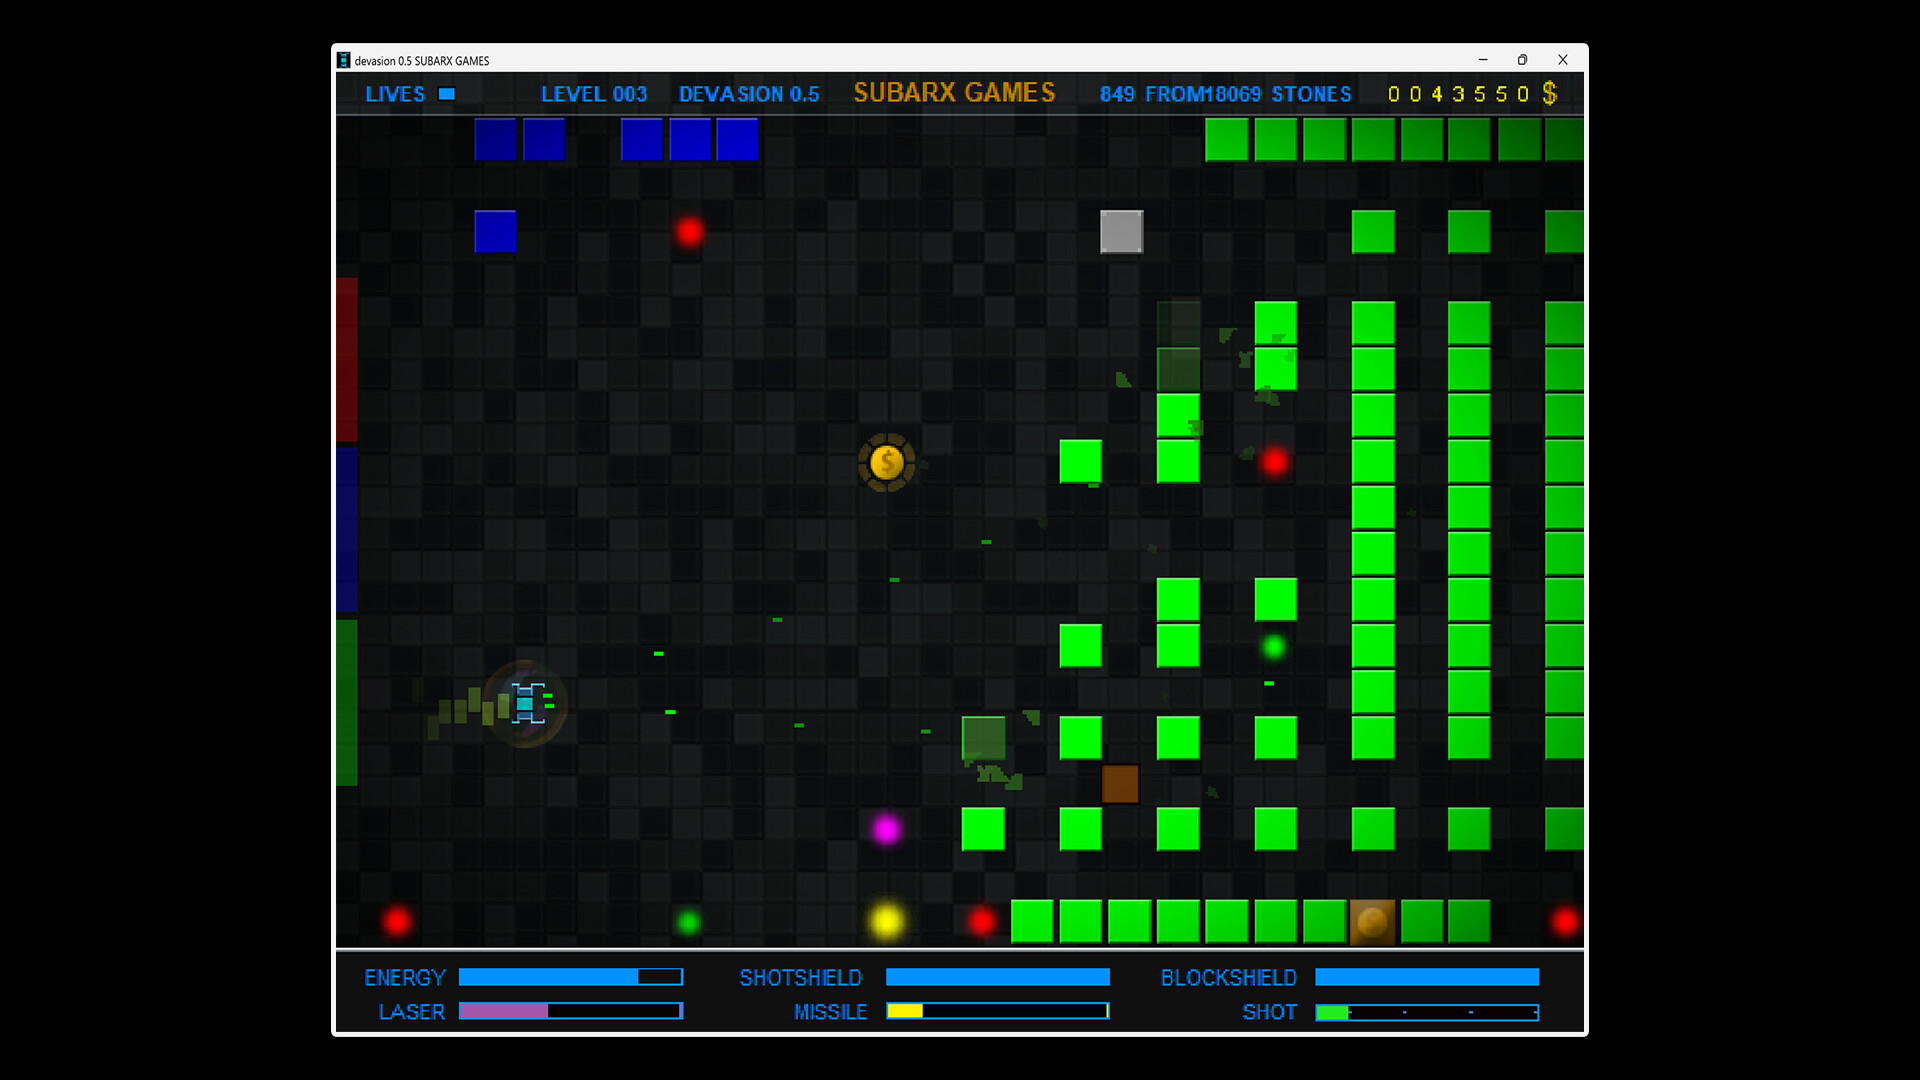Click the DEVASION 0.5 label
This screenshot has width=1920, height=1080.
pos(749,93)
